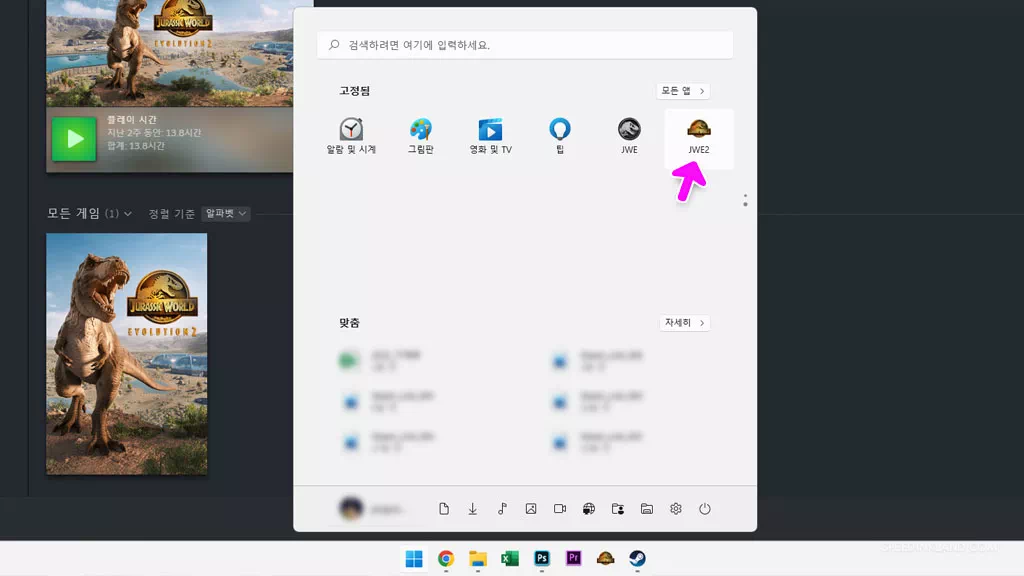
Task: Click the Jurassic World icon on taskbar
Action: 605,559
